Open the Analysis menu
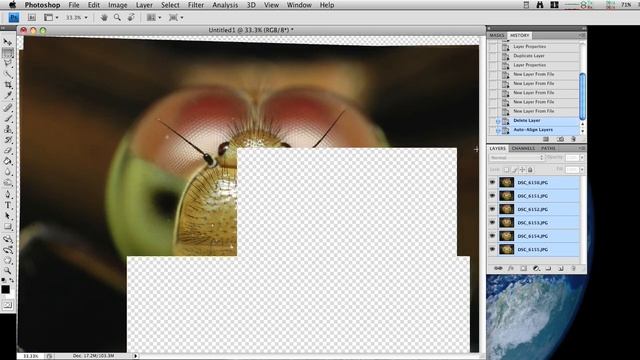Viewport: 640px width, 360px height. [225, 5]
